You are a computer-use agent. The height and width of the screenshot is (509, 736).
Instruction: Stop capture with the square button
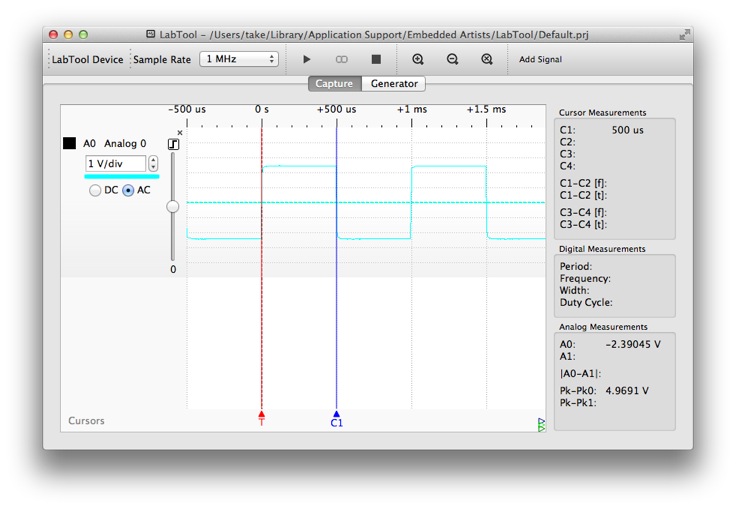coord(376,59)
